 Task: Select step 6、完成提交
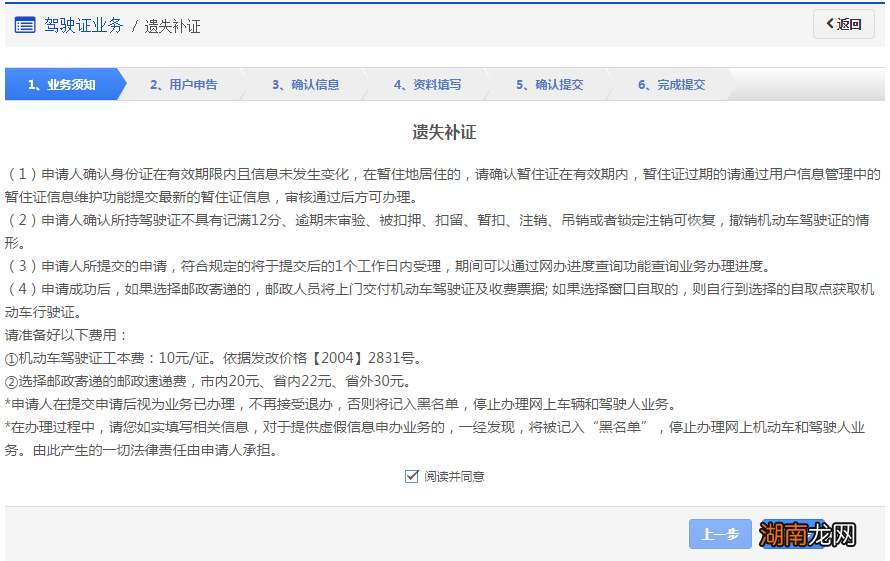point(671,85)
